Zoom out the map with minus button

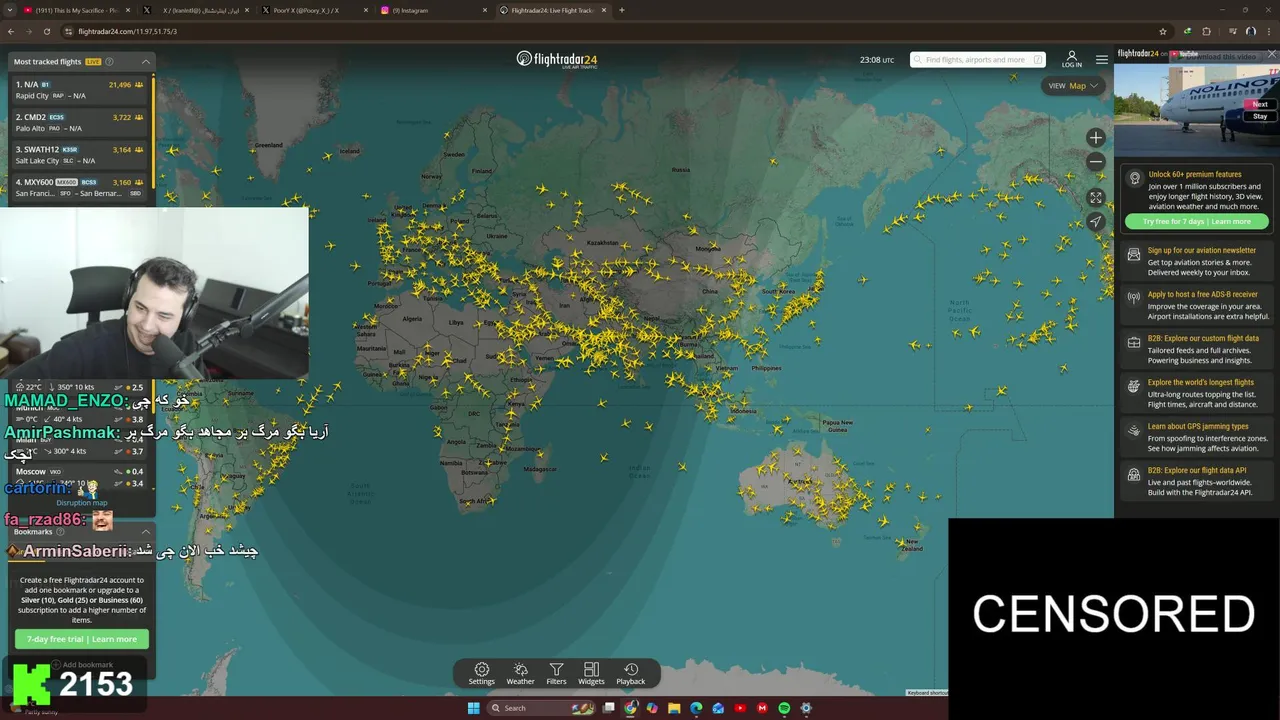1096,162
